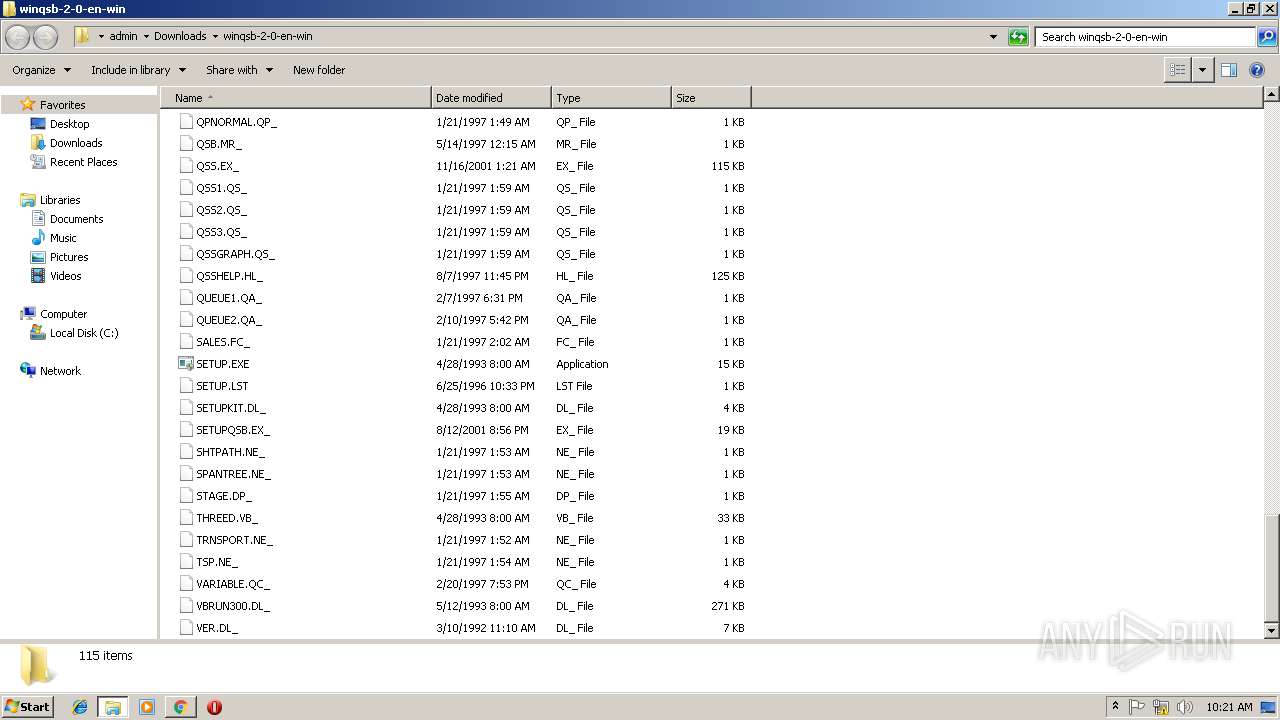
Task: Select Network in navigation pane
Action: tap(60, 371)
